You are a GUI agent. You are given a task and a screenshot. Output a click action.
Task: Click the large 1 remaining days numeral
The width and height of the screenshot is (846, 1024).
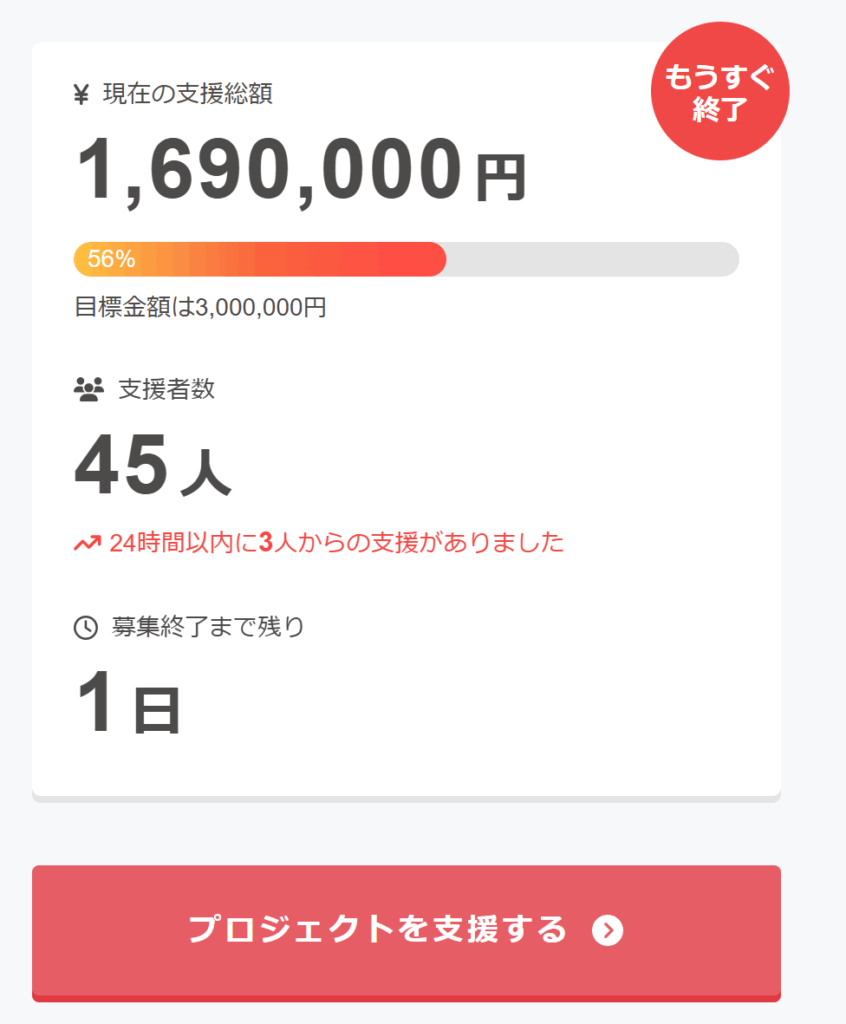click(98, 703)
